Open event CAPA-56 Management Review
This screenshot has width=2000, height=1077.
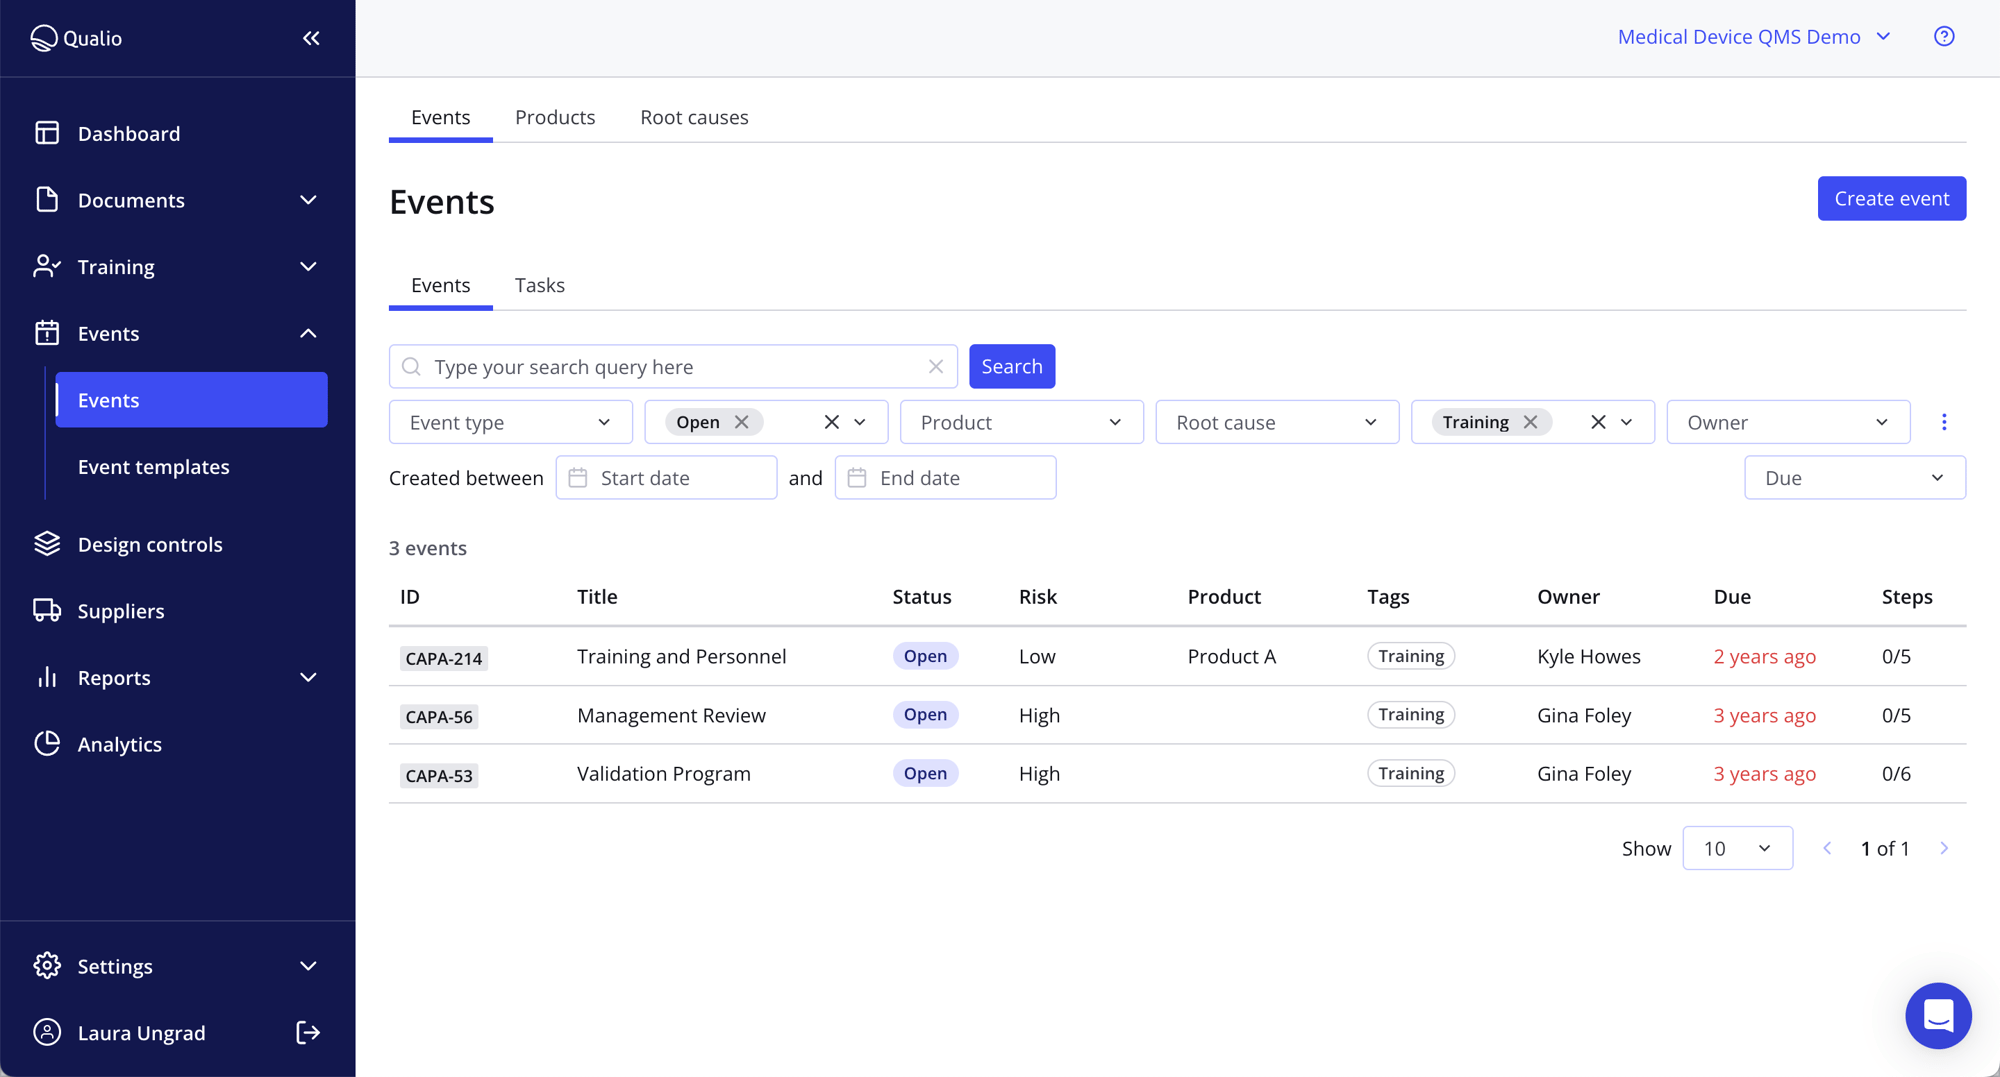pyautogui.click(x=671, y=715)
